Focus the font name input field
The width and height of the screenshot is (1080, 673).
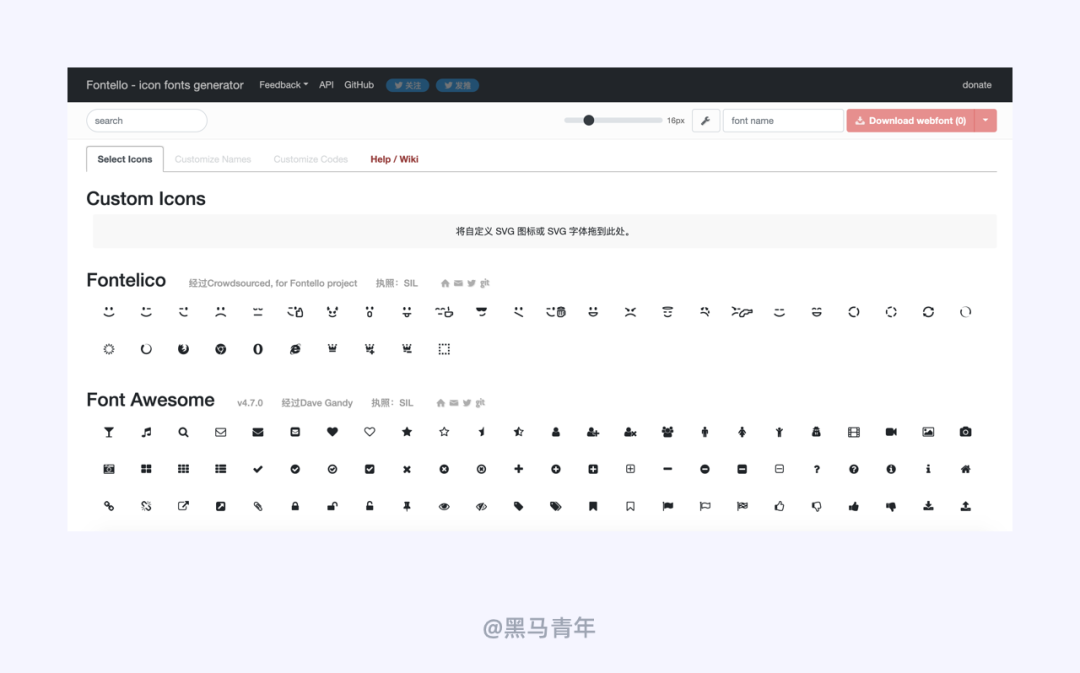click(783, 121)
